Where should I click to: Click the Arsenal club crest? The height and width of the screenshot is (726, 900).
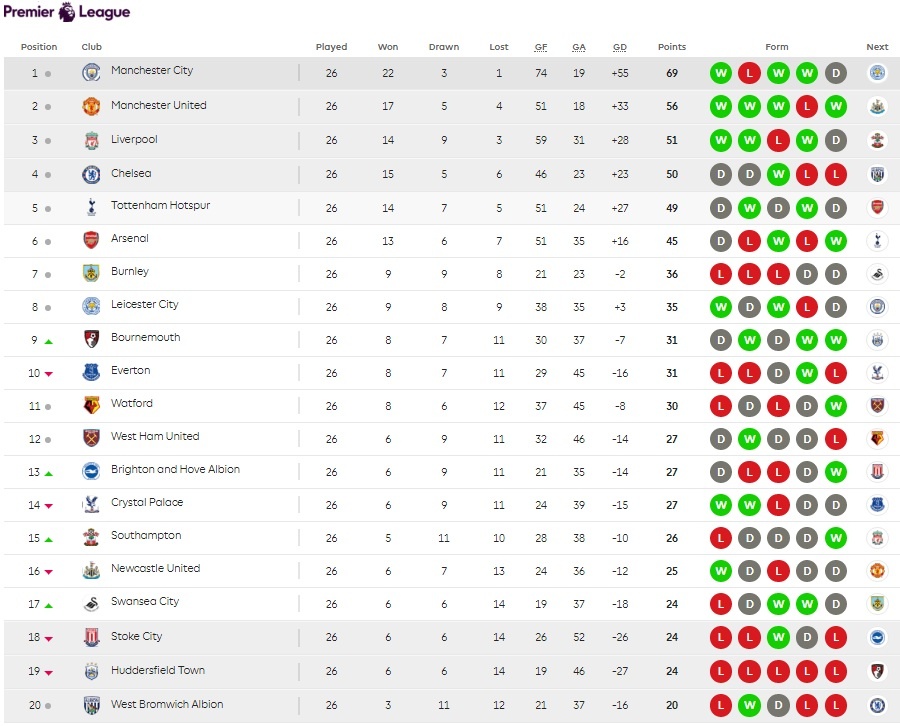coord(92,240)
